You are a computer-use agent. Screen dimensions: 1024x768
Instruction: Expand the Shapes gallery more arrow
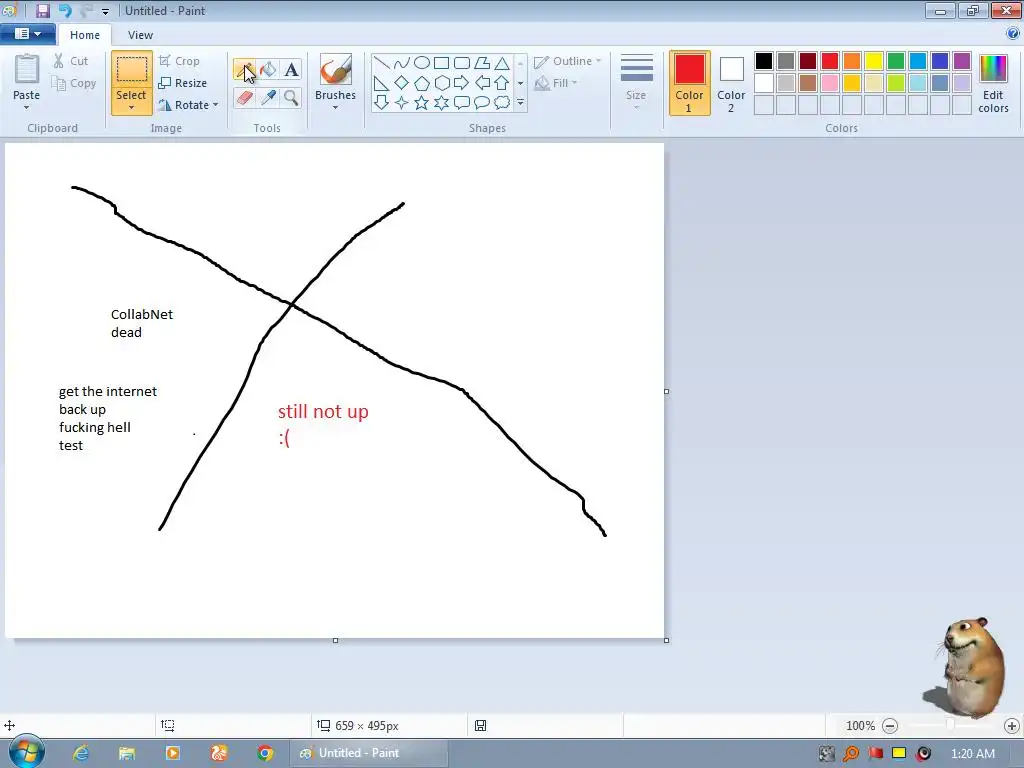(520, 103)
